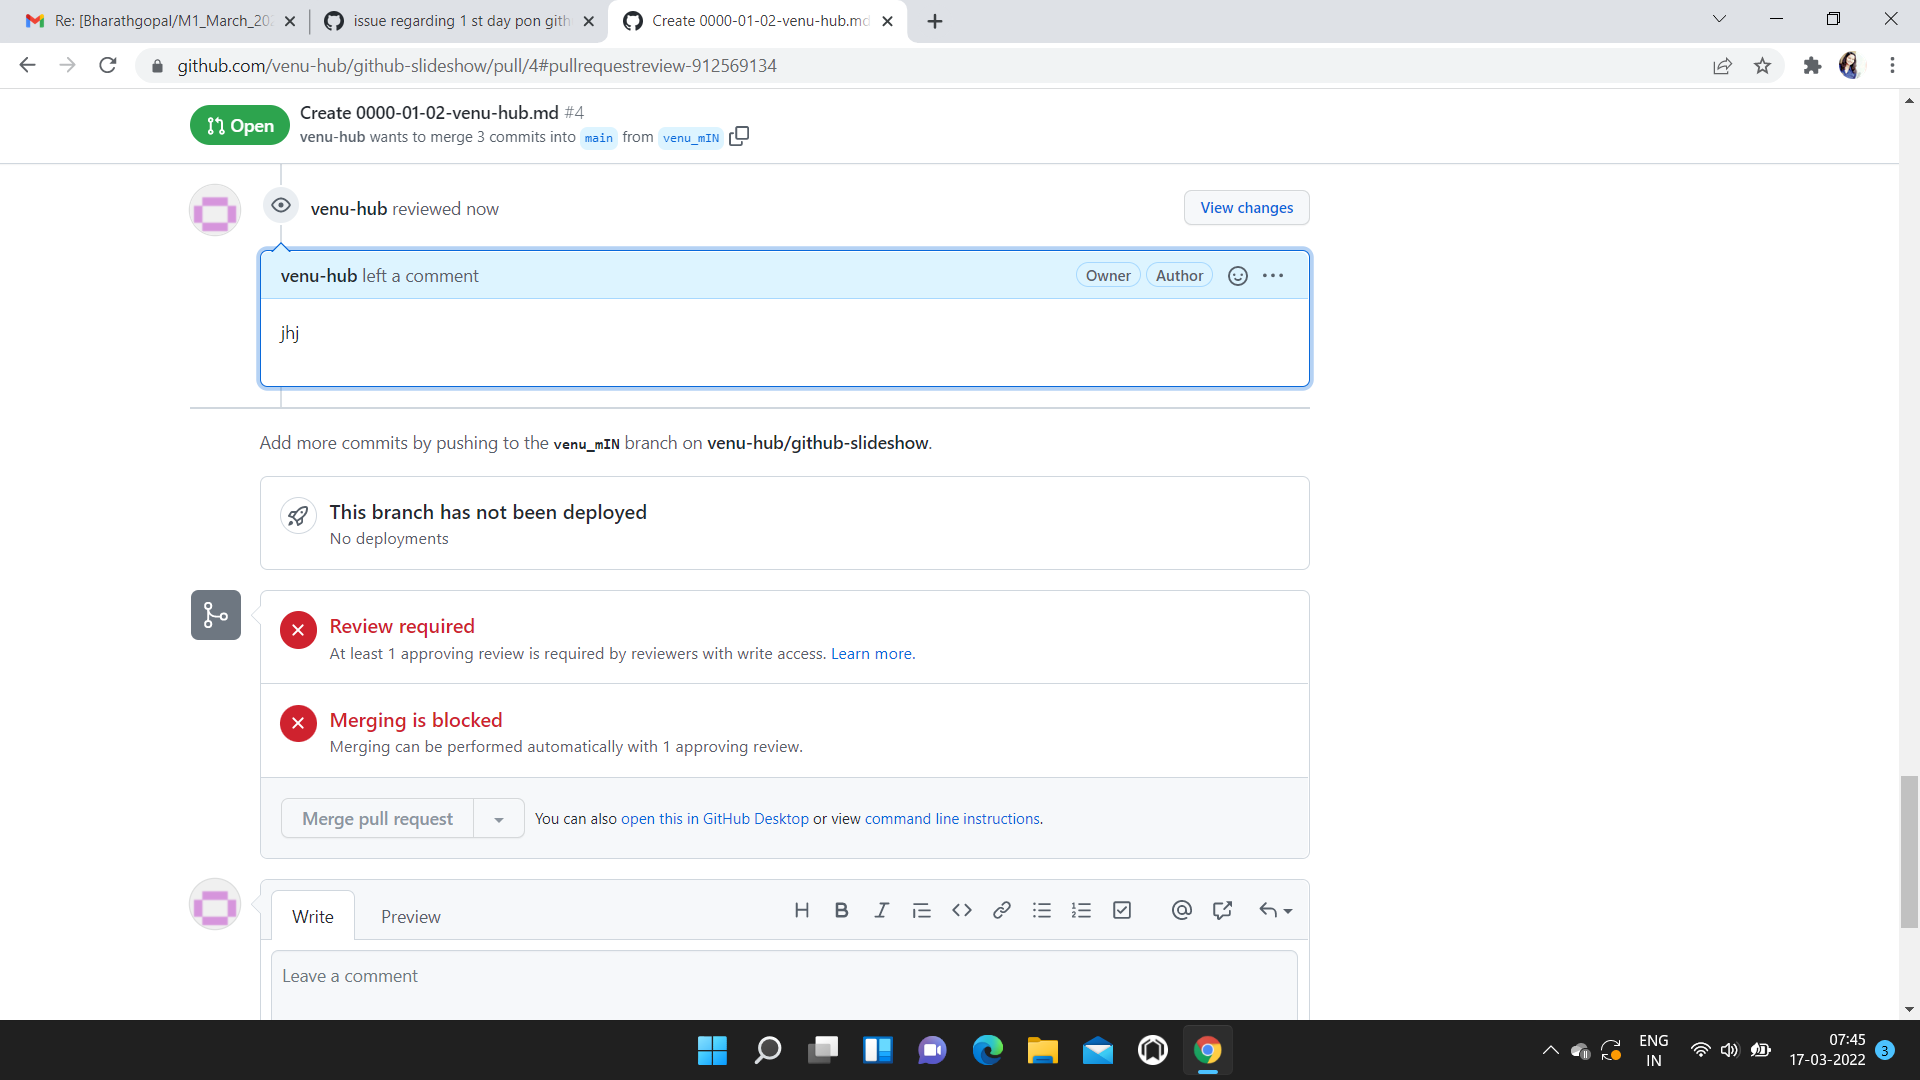Open tab search dropdown chevron
Image resolution: width=1920 pixels, height=1080 pixels.
coord(1719,19)
